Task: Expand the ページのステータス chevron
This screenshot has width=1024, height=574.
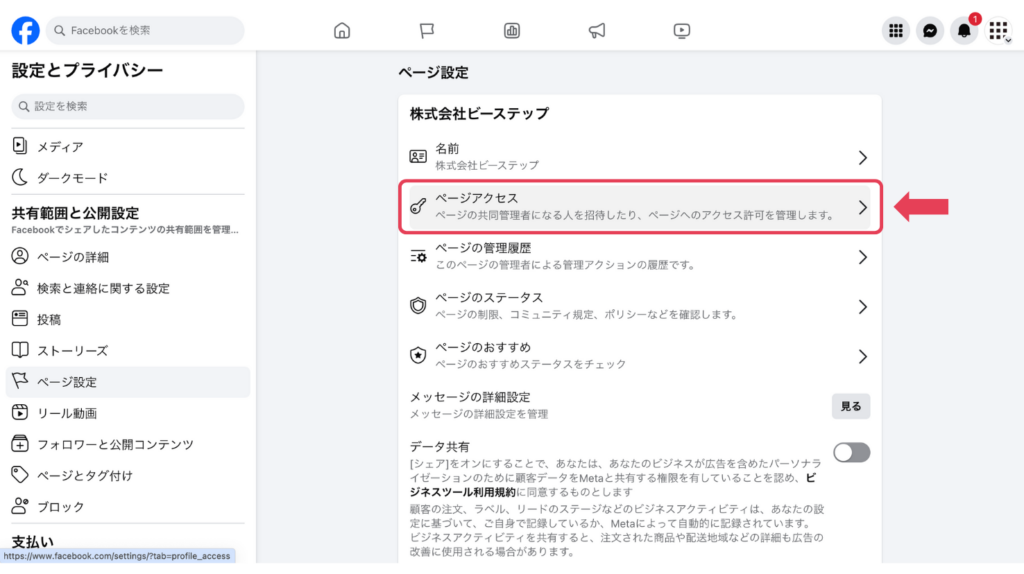Action: [x=863, y=306]
